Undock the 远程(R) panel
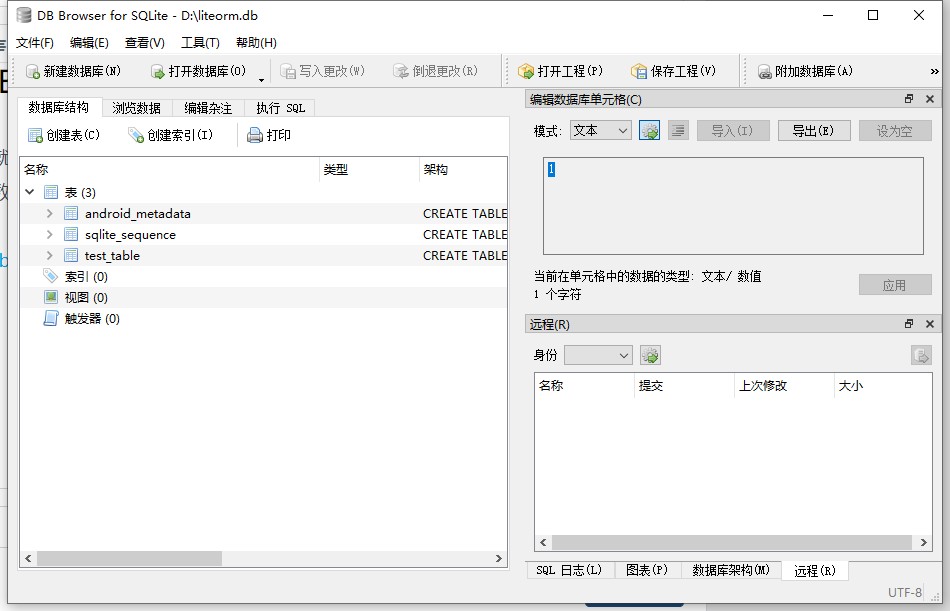The width and height of the screenshot is (950, 611). [x=909, y=324]
